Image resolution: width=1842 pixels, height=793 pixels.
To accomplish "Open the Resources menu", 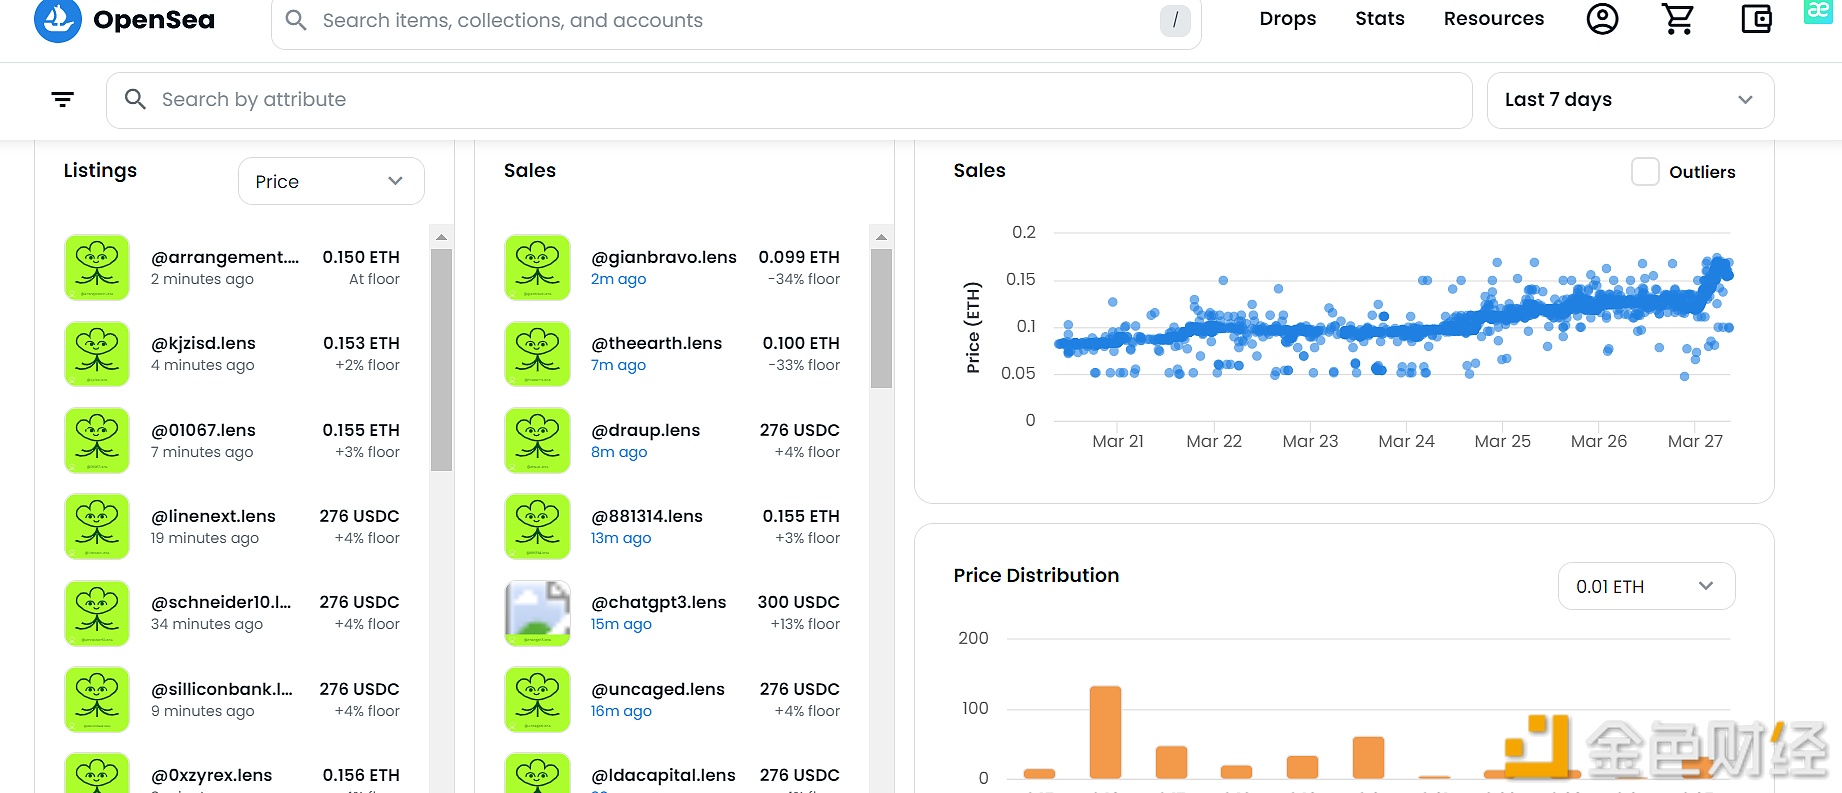I will [x=1493, y=19].
